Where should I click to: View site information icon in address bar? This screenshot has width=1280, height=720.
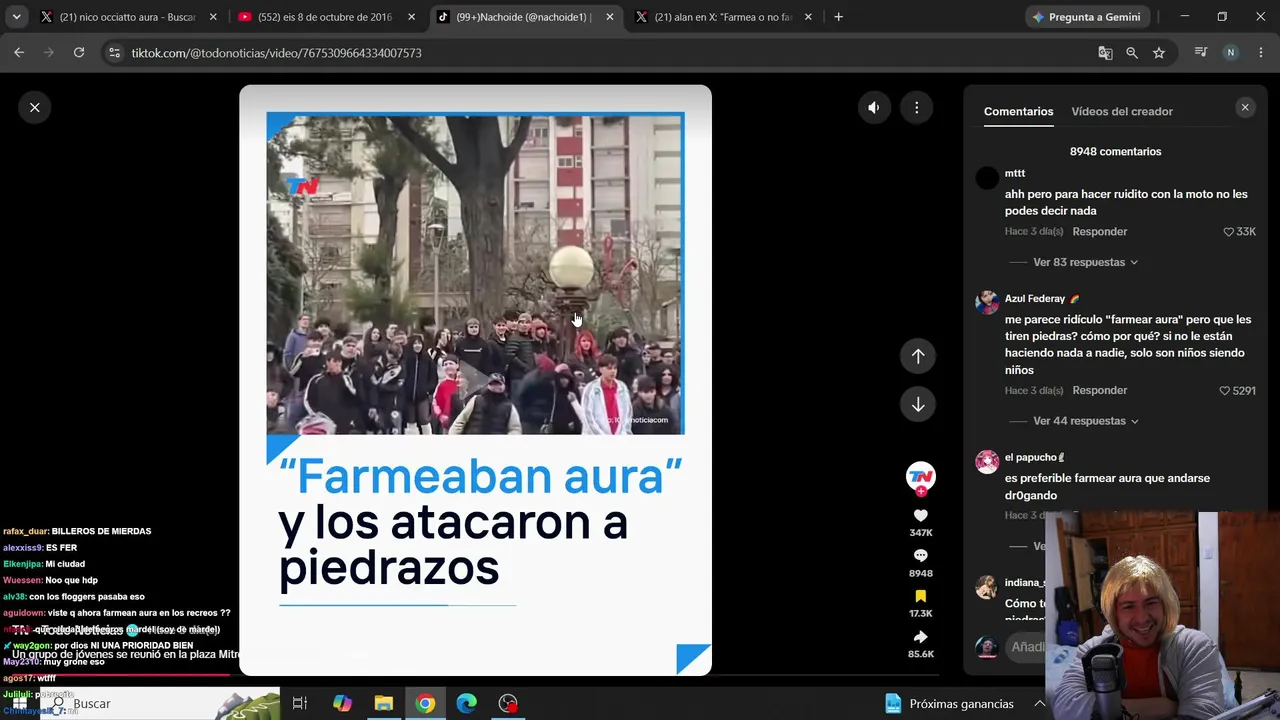(x=114, y=53)
